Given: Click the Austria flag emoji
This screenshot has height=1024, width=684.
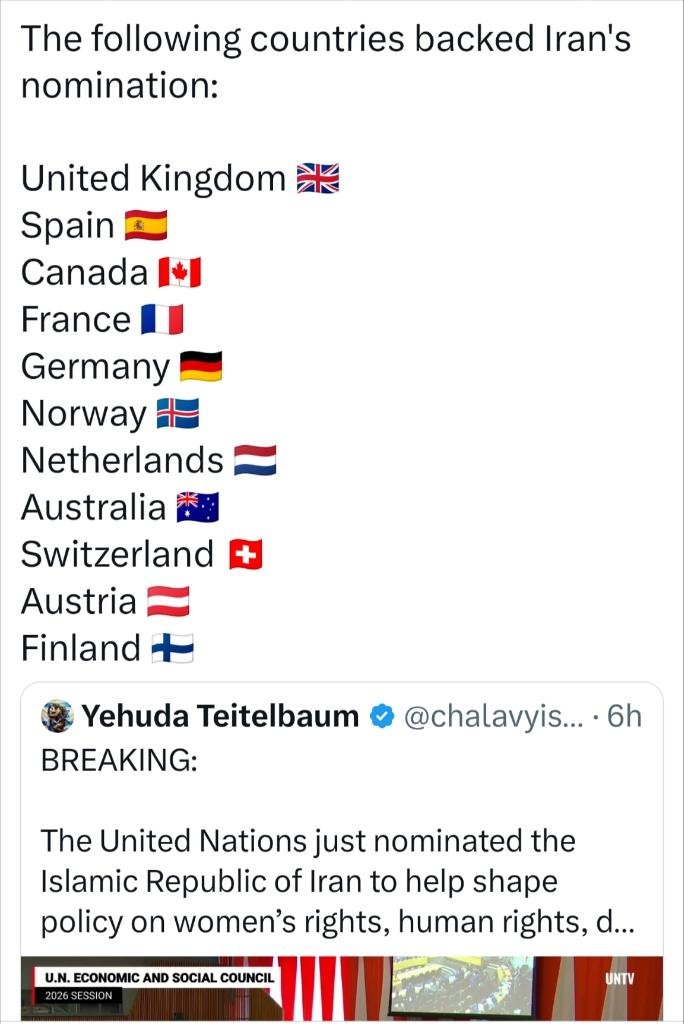Looking at the screenshot, I should tap(168, 602).
